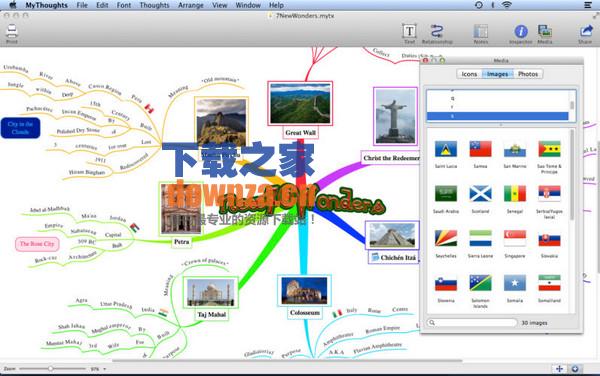Pick the Samoa flag image
The height and width of the screenshot is (376, 600).
click(481, 149)
